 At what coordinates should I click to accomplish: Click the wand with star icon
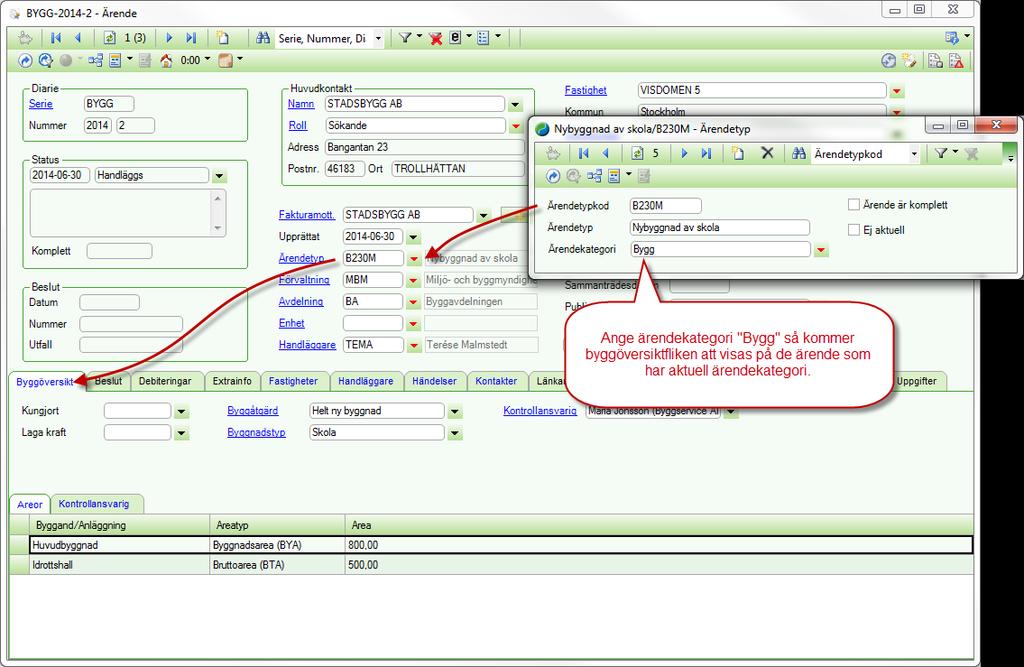tap(908, 61)
